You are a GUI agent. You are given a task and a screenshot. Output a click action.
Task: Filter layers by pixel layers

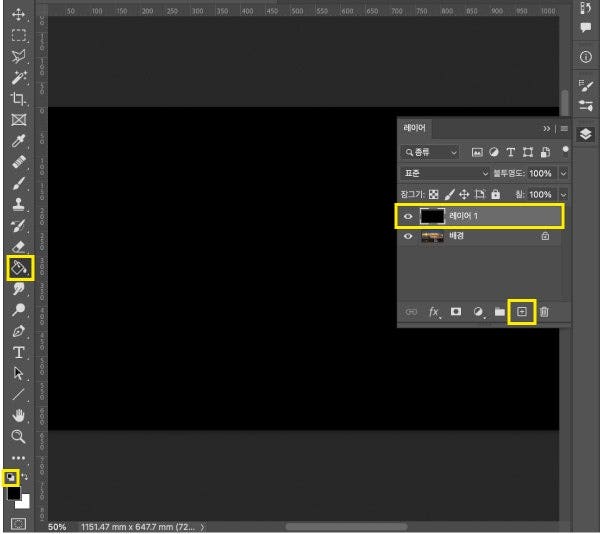(x=477, y=152)
